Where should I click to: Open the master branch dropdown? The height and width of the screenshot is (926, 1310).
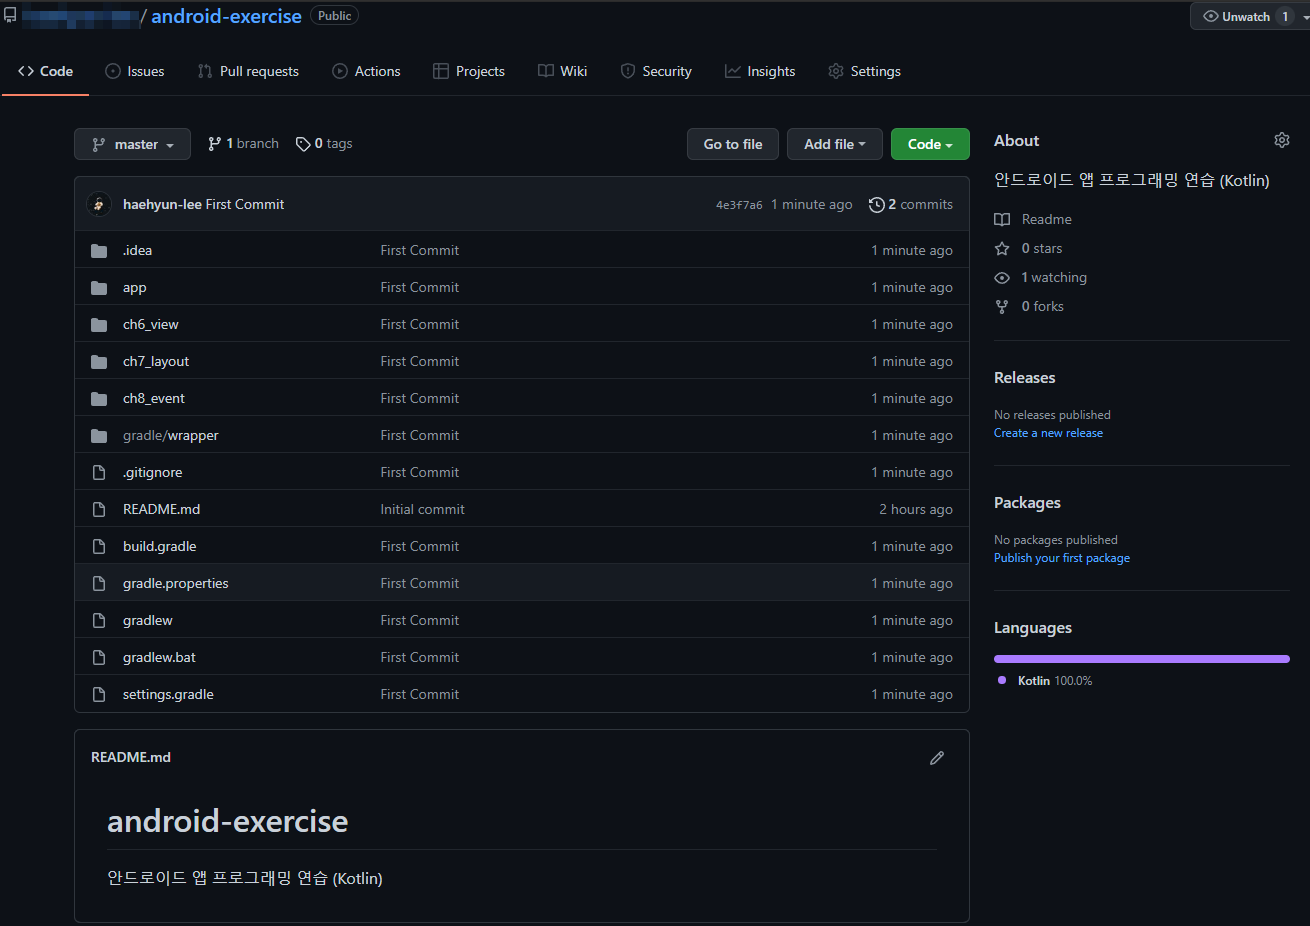(132, 144)
